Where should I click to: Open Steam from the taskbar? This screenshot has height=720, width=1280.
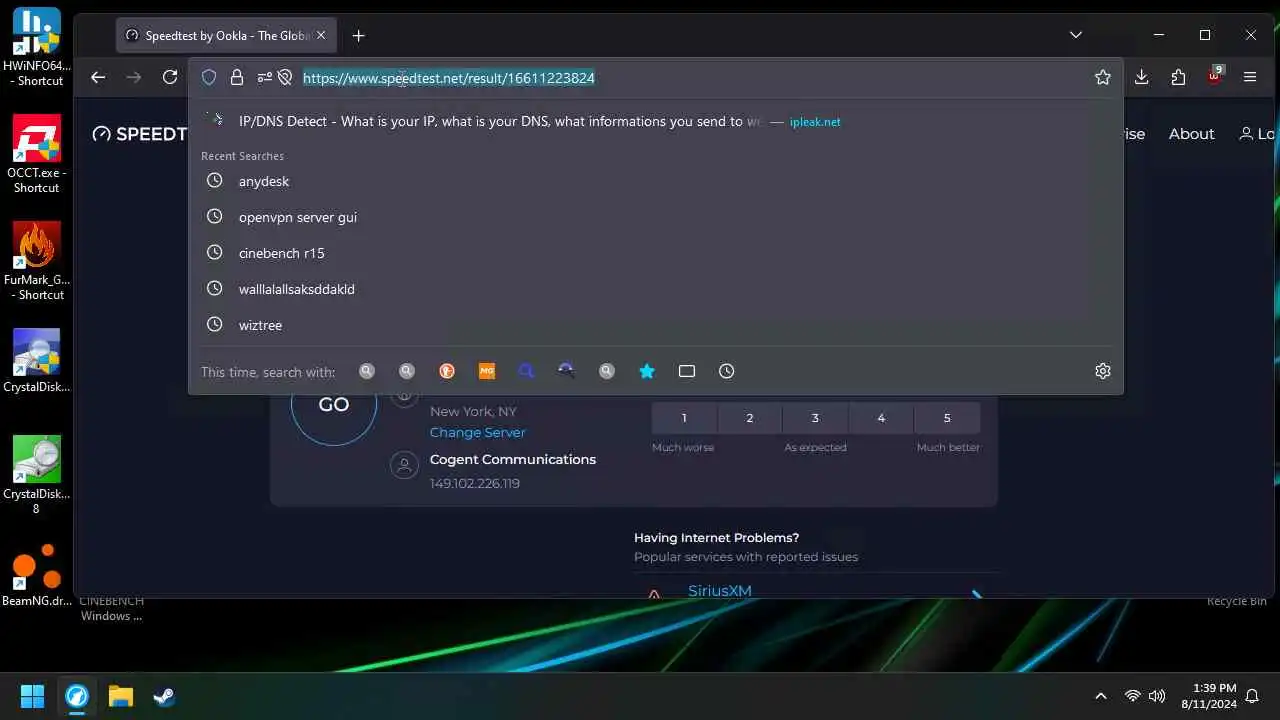pyautogui.click(x=164, y=696)
